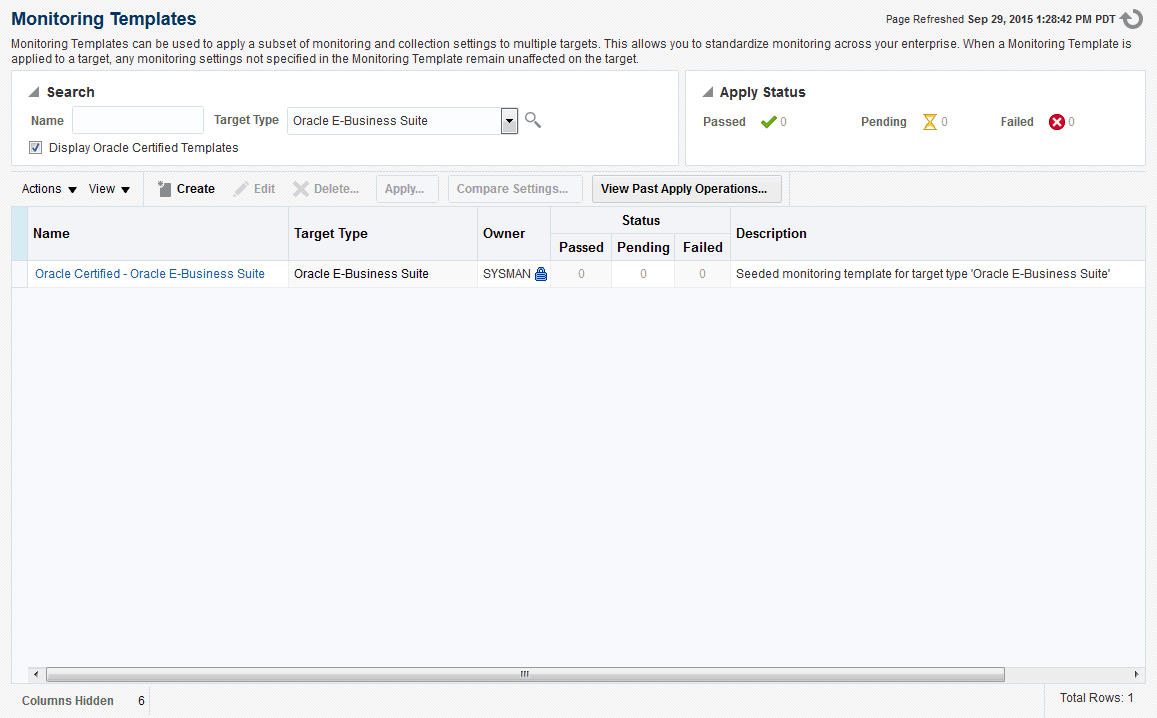Click the scrollbar left arrow
Screen dimensions: 1157x718
(x=36, y=674)
